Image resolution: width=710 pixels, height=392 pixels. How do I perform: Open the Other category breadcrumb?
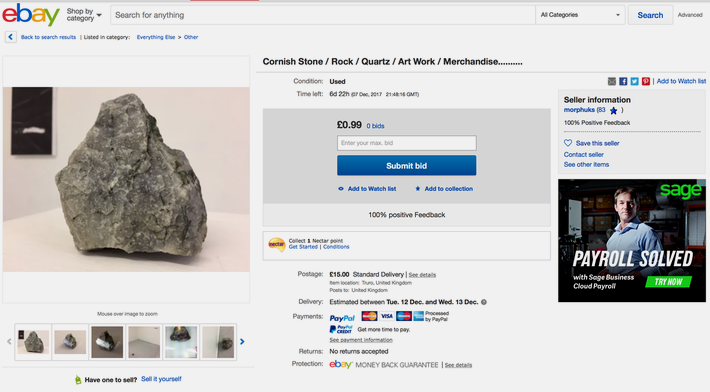tap(191, 37)
